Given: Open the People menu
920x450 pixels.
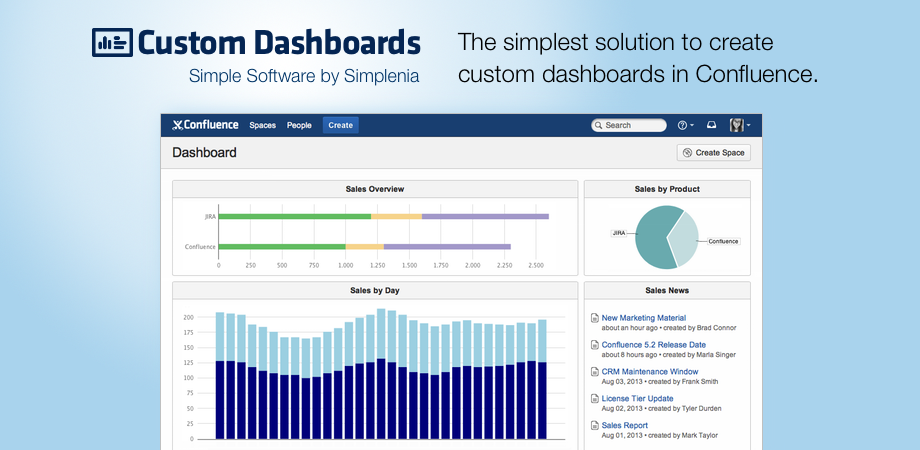Looking at the screenshot, I should pos(299,125).
